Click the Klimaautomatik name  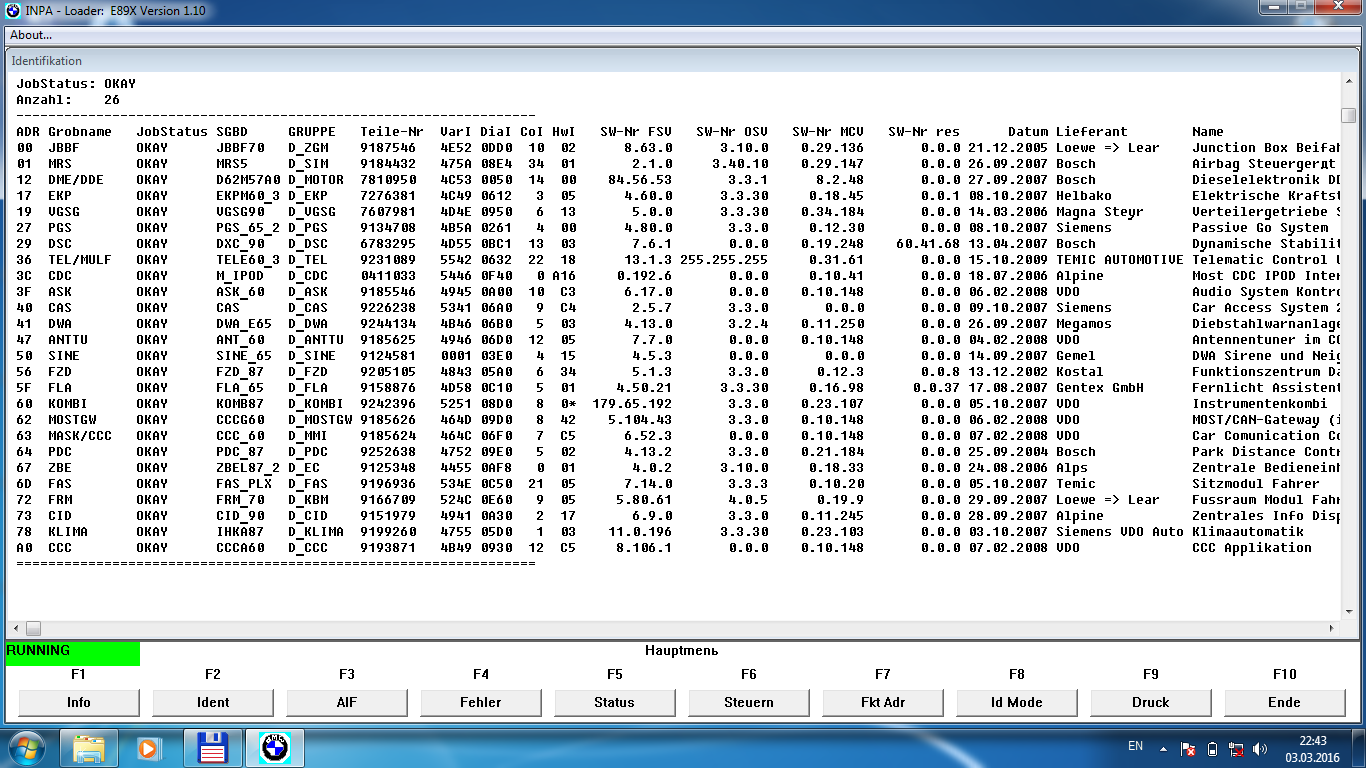tap(1248, 532)
